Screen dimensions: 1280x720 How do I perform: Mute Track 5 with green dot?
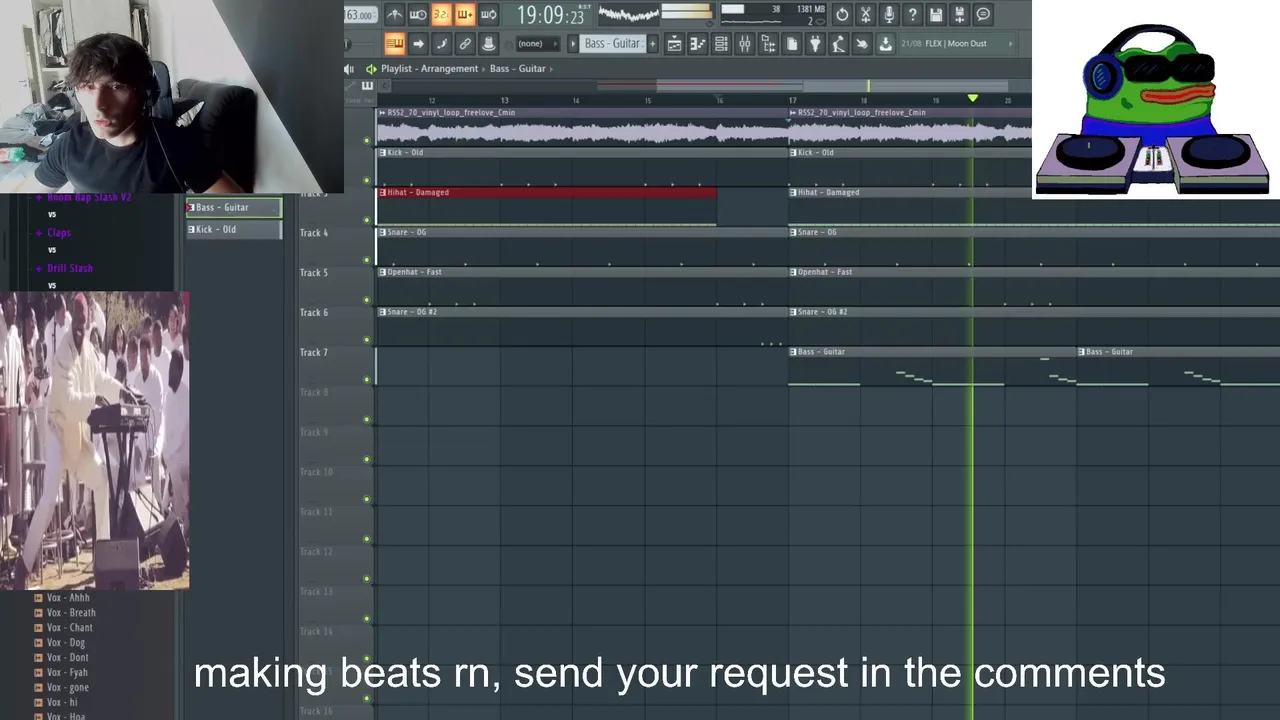coord(367,300)
